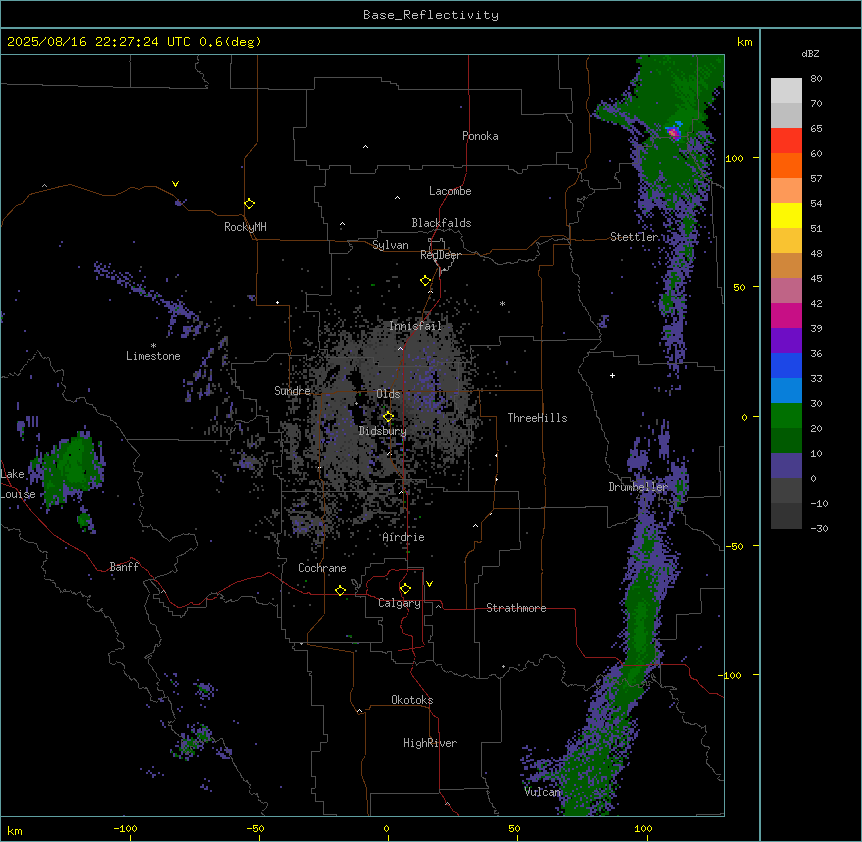The height and width of the screenshot is (842, 862).
Task: Click the RedDeer city label
Action: click(x=440, y=255)
